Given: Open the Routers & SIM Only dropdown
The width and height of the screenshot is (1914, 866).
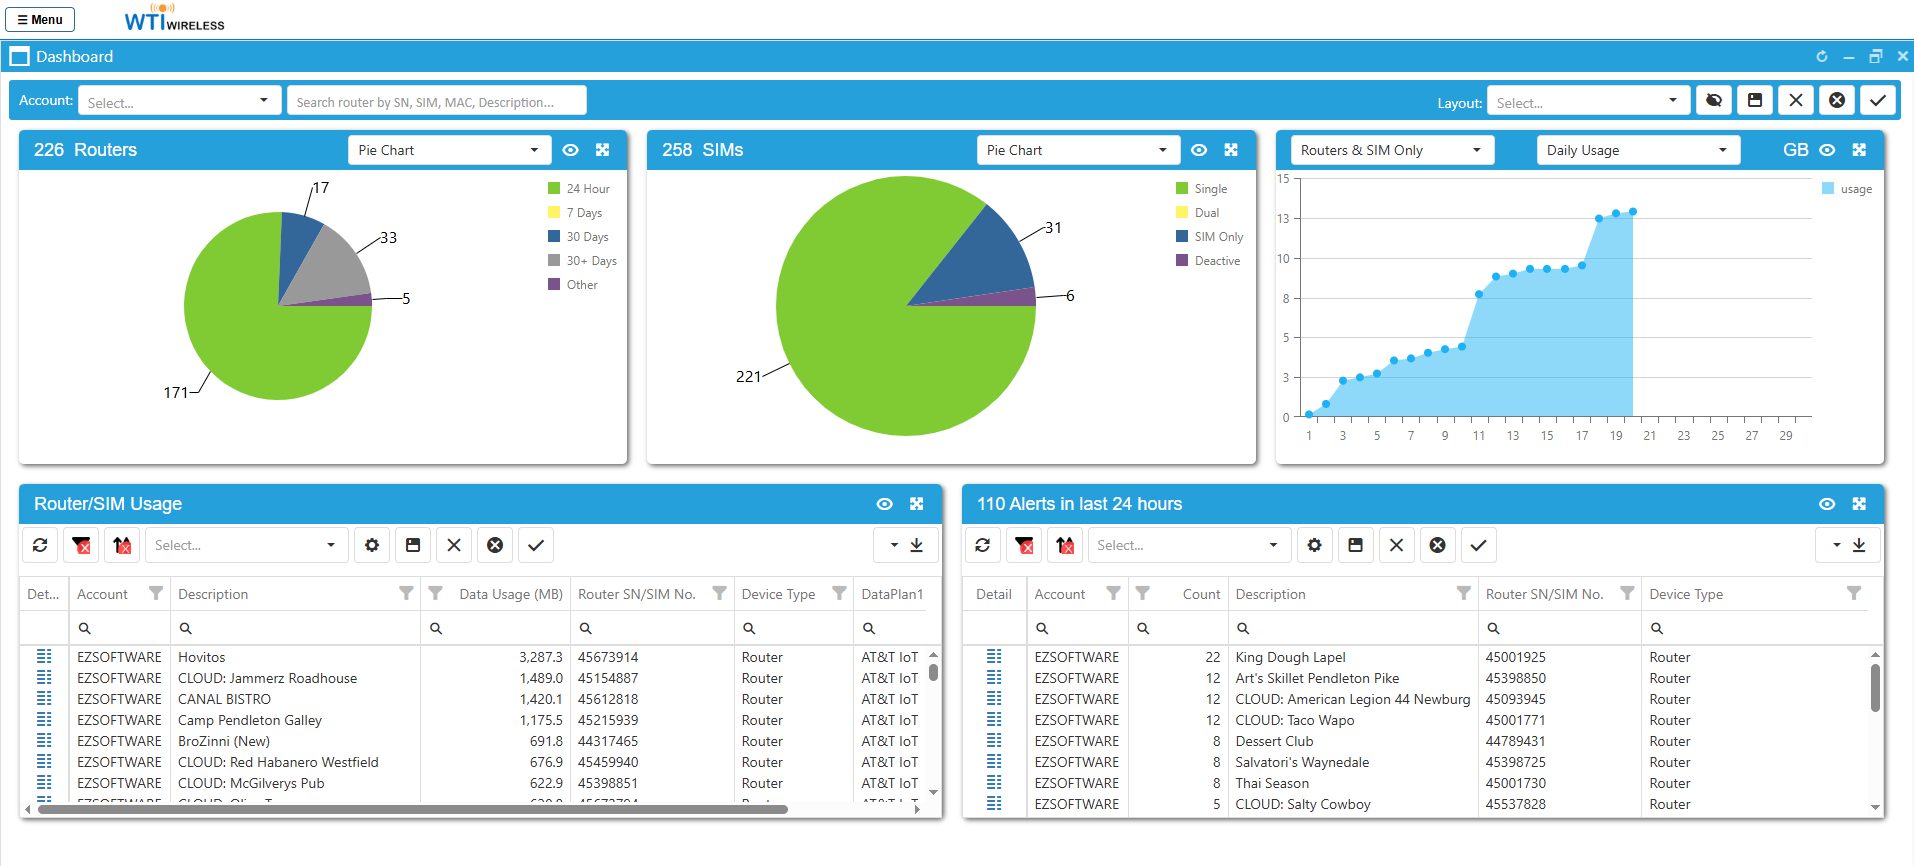Looking at the screenshot, I should [x=1393, y=150].
